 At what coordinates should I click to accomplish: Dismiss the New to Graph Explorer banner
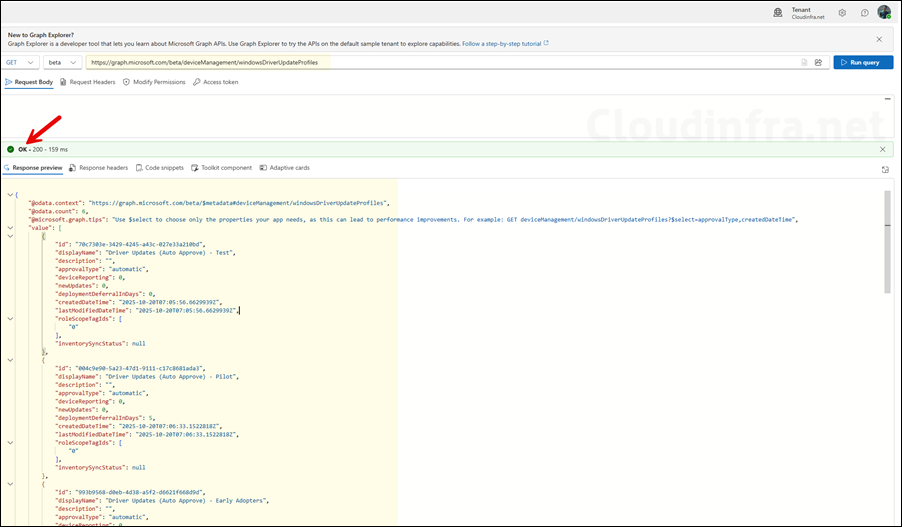(879, 39)
